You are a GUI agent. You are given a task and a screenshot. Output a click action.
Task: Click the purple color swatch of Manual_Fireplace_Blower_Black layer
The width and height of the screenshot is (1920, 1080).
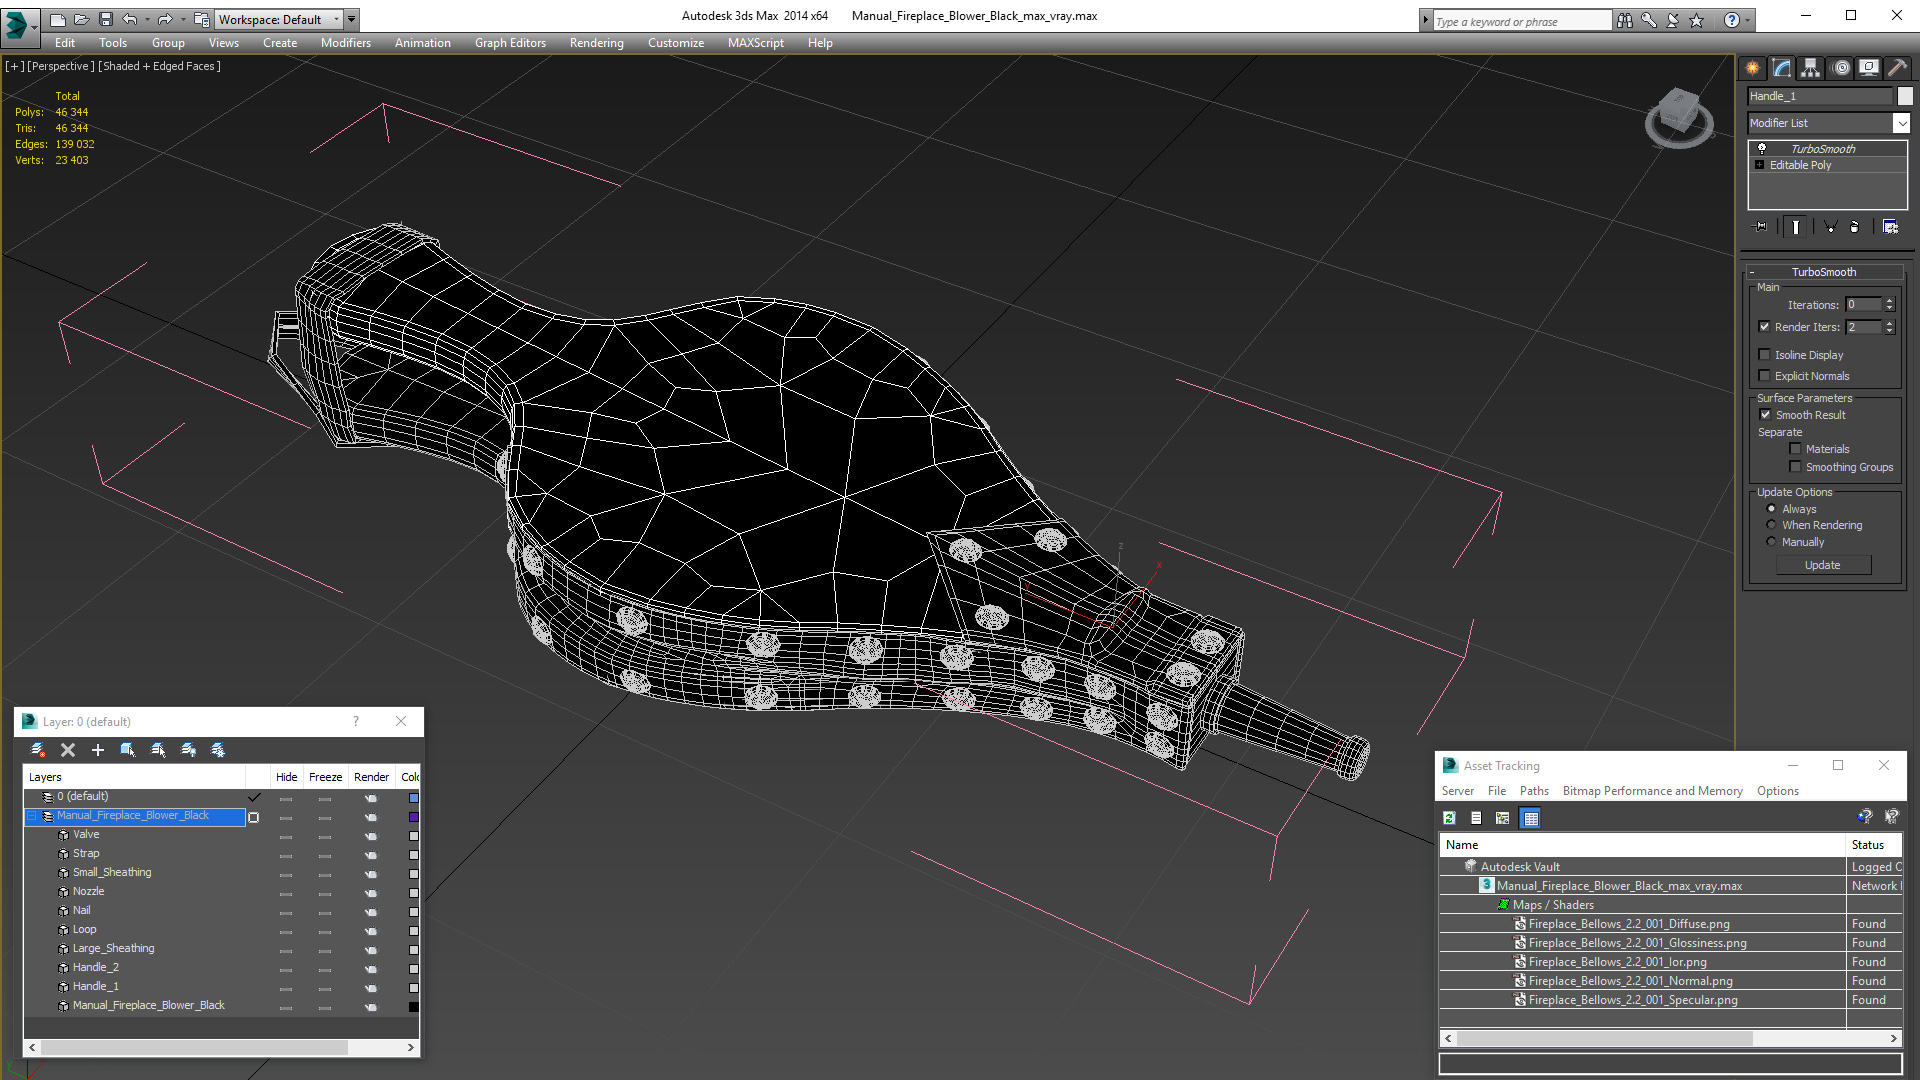(x=413, y=817)
